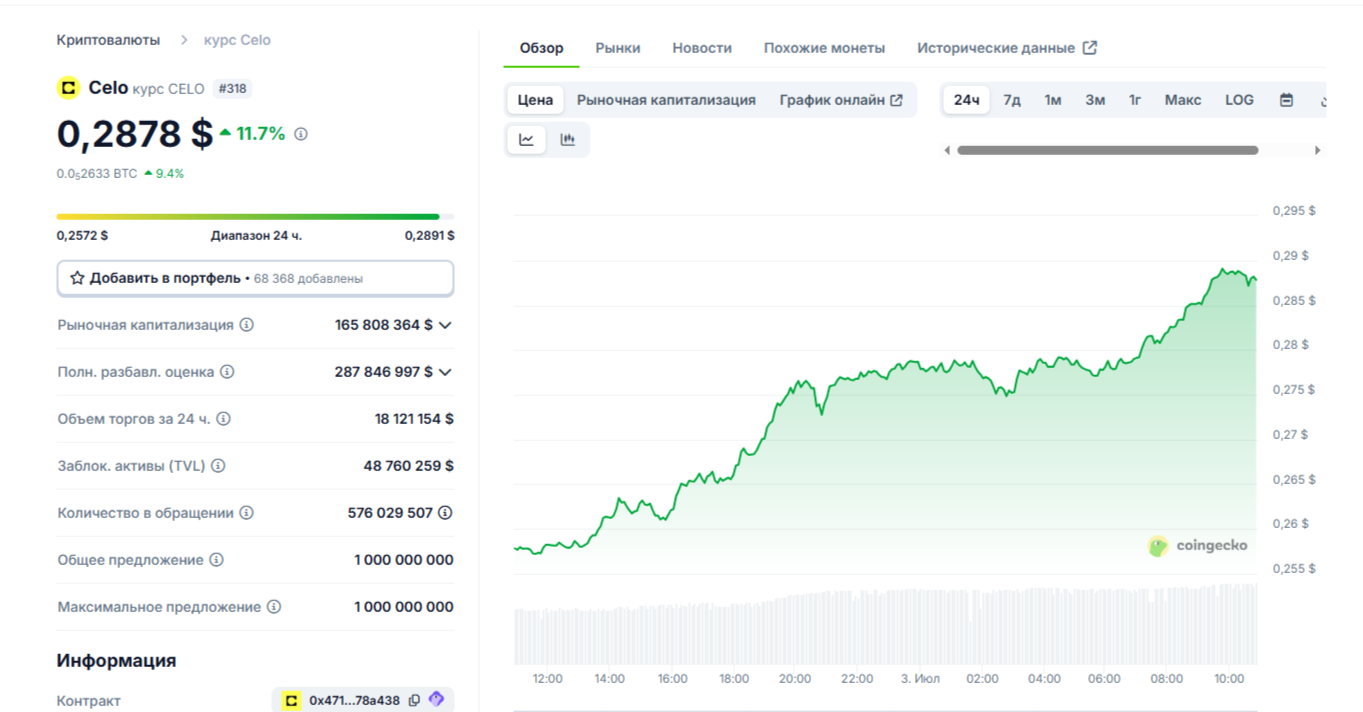Open the Новости tab

pyautogui.click(x=702, y=48)
